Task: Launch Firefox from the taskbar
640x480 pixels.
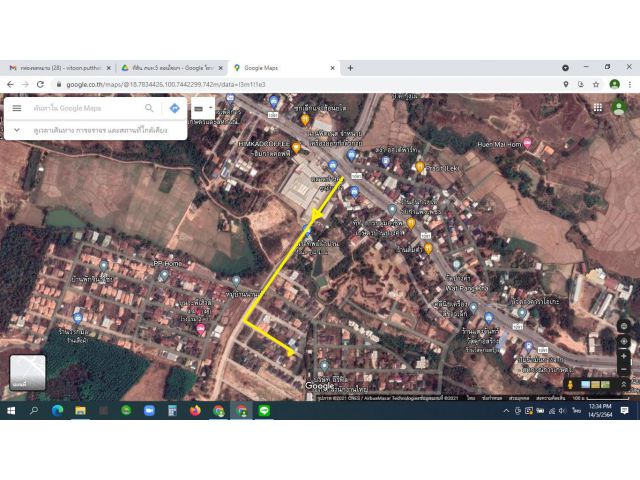Action: coord(195,411)
